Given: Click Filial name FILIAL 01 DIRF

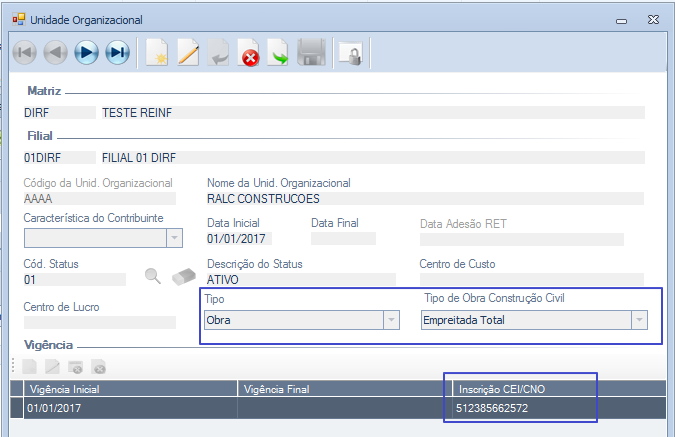Looking at the screenshot, I should point(373,158).
